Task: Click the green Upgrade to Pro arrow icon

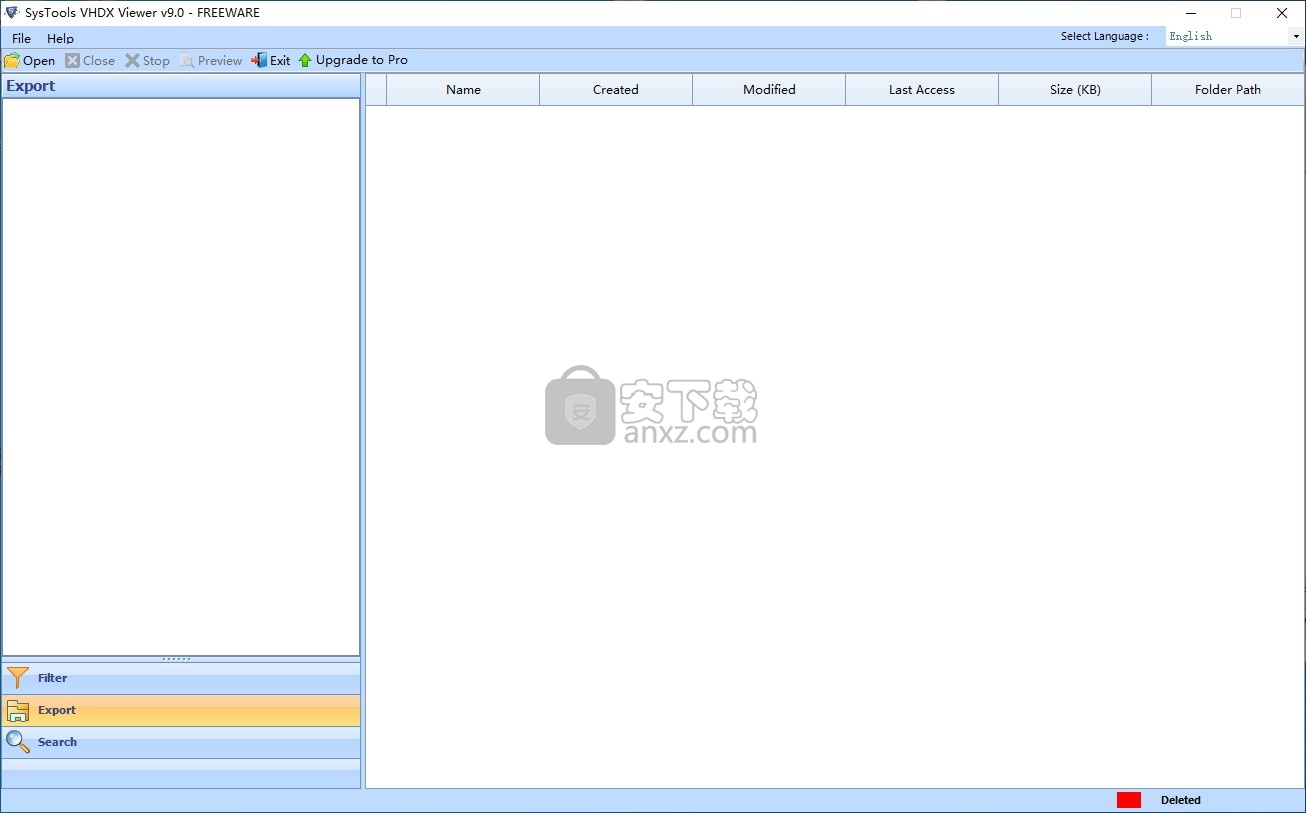Action: click(x=305, y=60)
